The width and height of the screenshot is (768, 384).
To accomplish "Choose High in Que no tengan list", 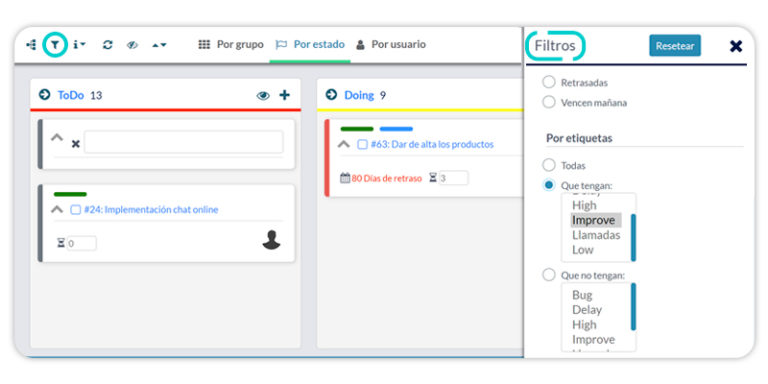I will tap(584, 325).
